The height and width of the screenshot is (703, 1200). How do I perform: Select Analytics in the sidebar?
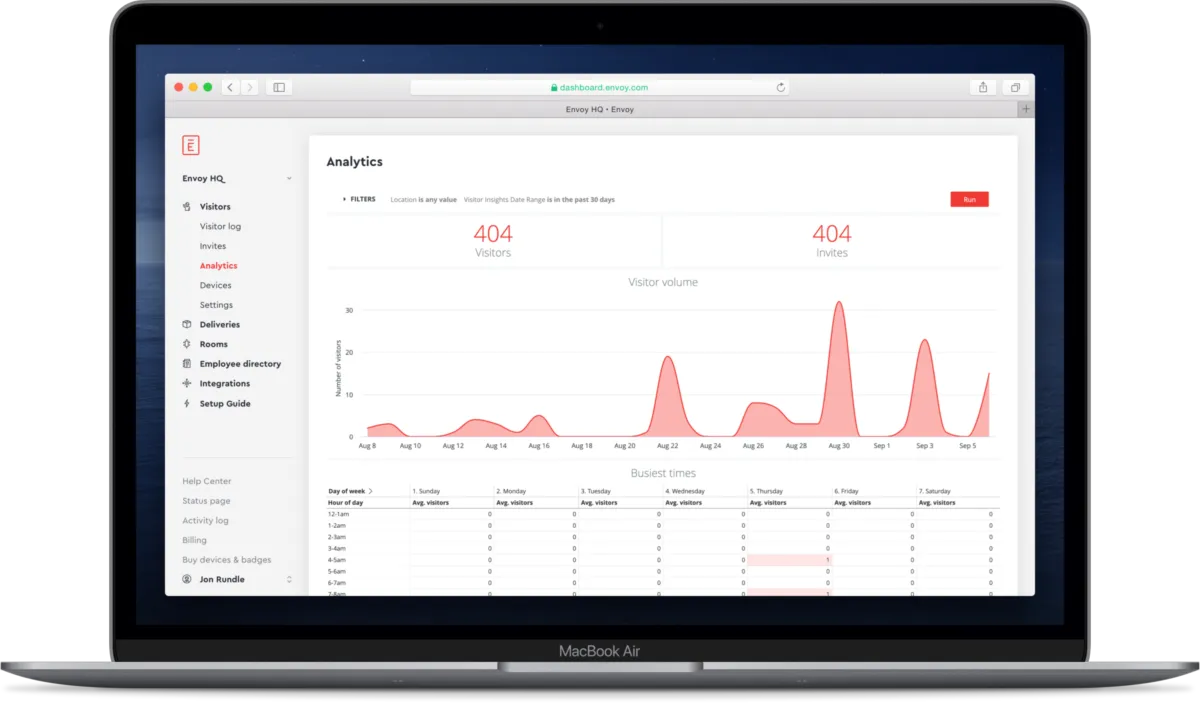[218, 266]
